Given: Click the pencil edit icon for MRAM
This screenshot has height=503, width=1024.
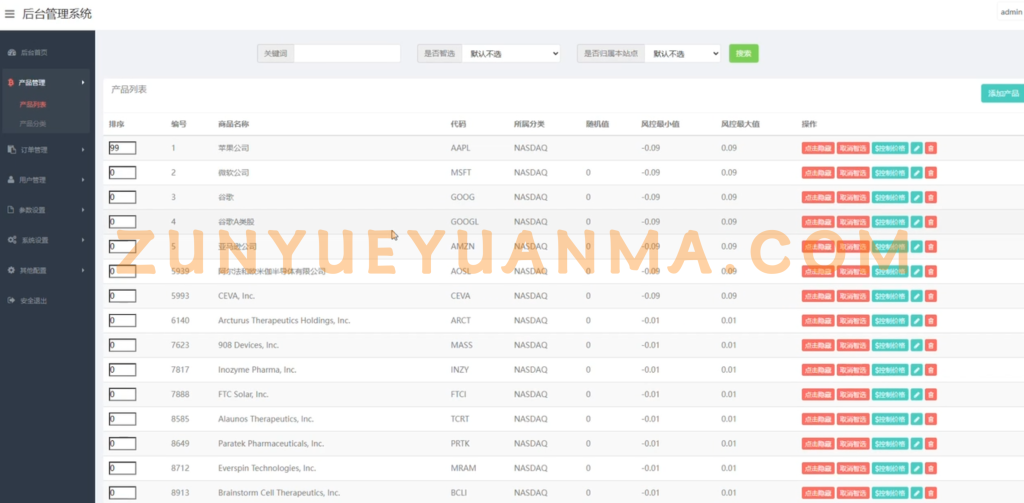Looking at the screenshot, I should [917, 468].
